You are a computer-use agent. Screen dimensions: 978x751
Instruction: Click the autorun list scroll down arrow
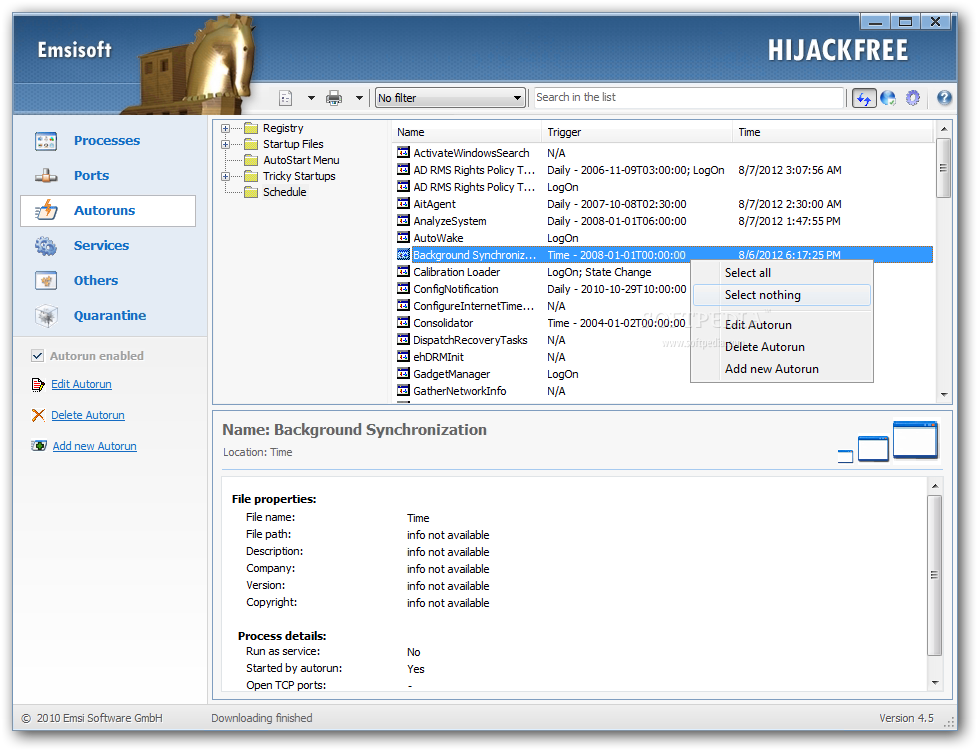(x=944, y=395)
